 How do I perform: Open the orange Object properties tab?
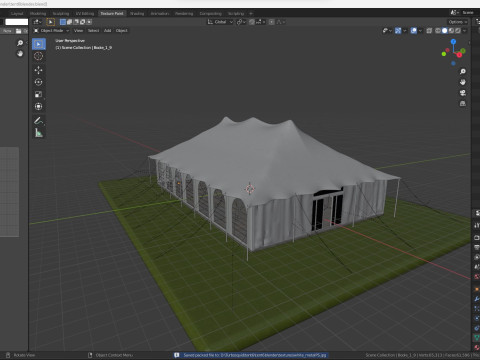pos(477,289)
